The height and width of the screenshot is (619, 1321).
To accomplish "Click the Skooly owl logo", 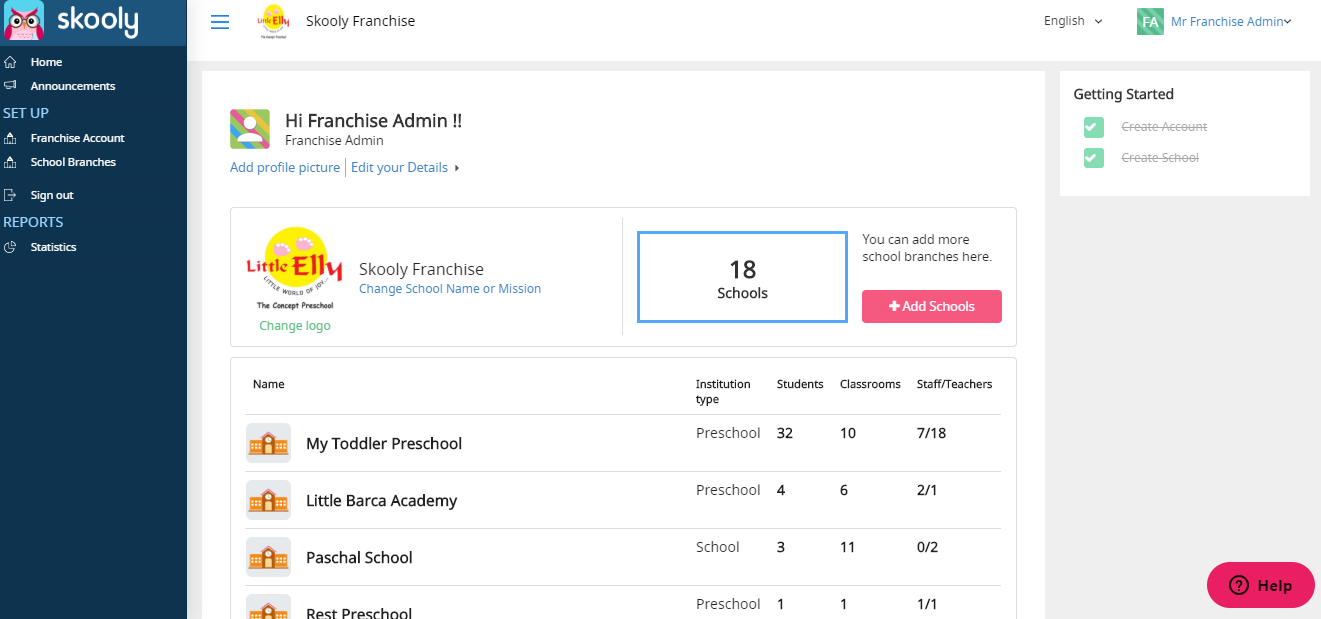I will (24, 21).
